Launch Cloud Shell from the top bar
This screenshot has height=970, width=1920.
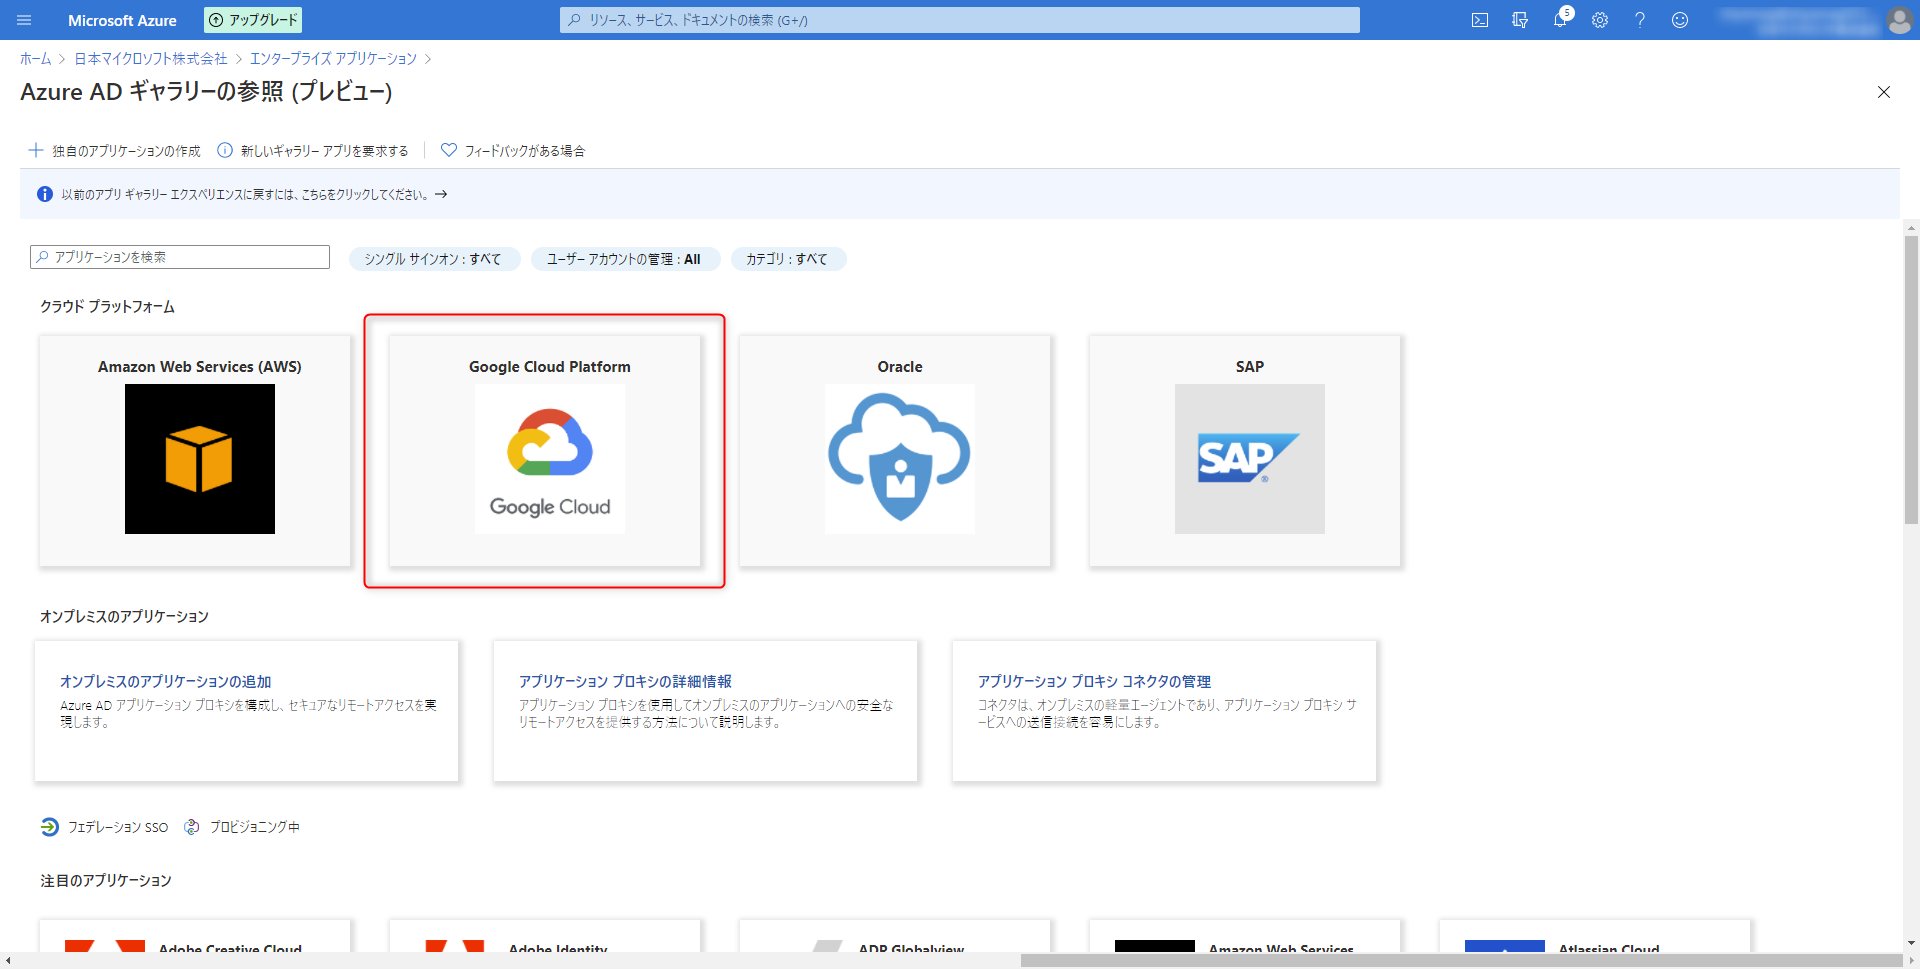point(1479,20)
